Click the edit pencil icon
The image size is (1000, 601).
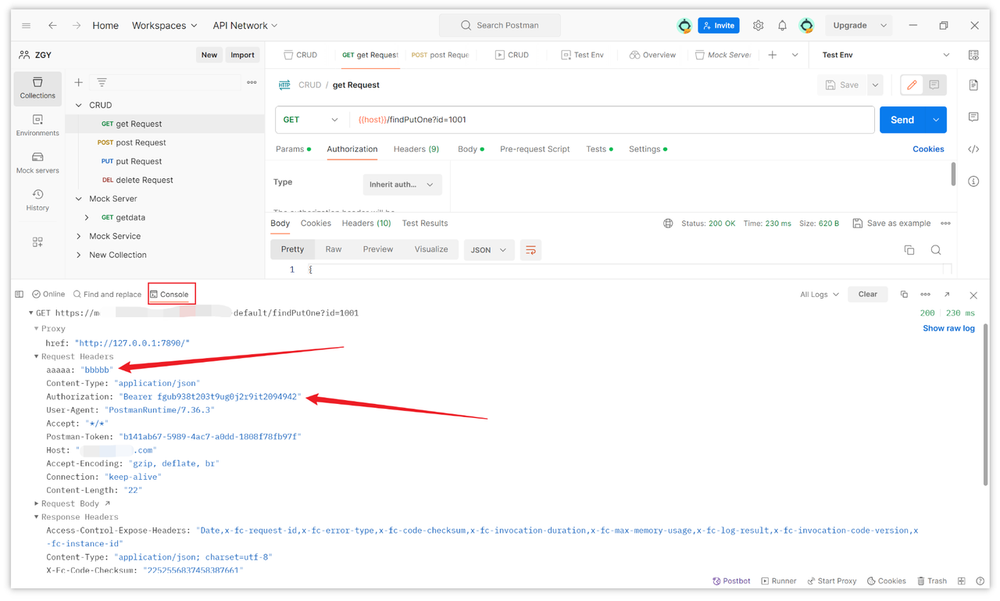[x=912, y=85]
